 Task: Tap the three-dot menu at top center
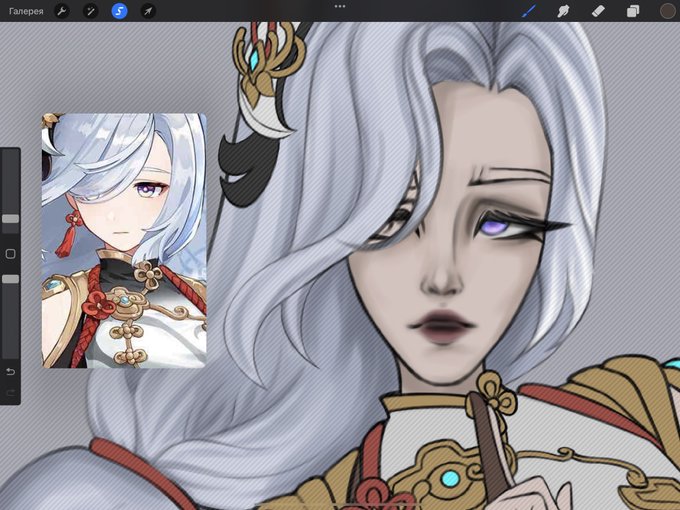pos(340,7)
